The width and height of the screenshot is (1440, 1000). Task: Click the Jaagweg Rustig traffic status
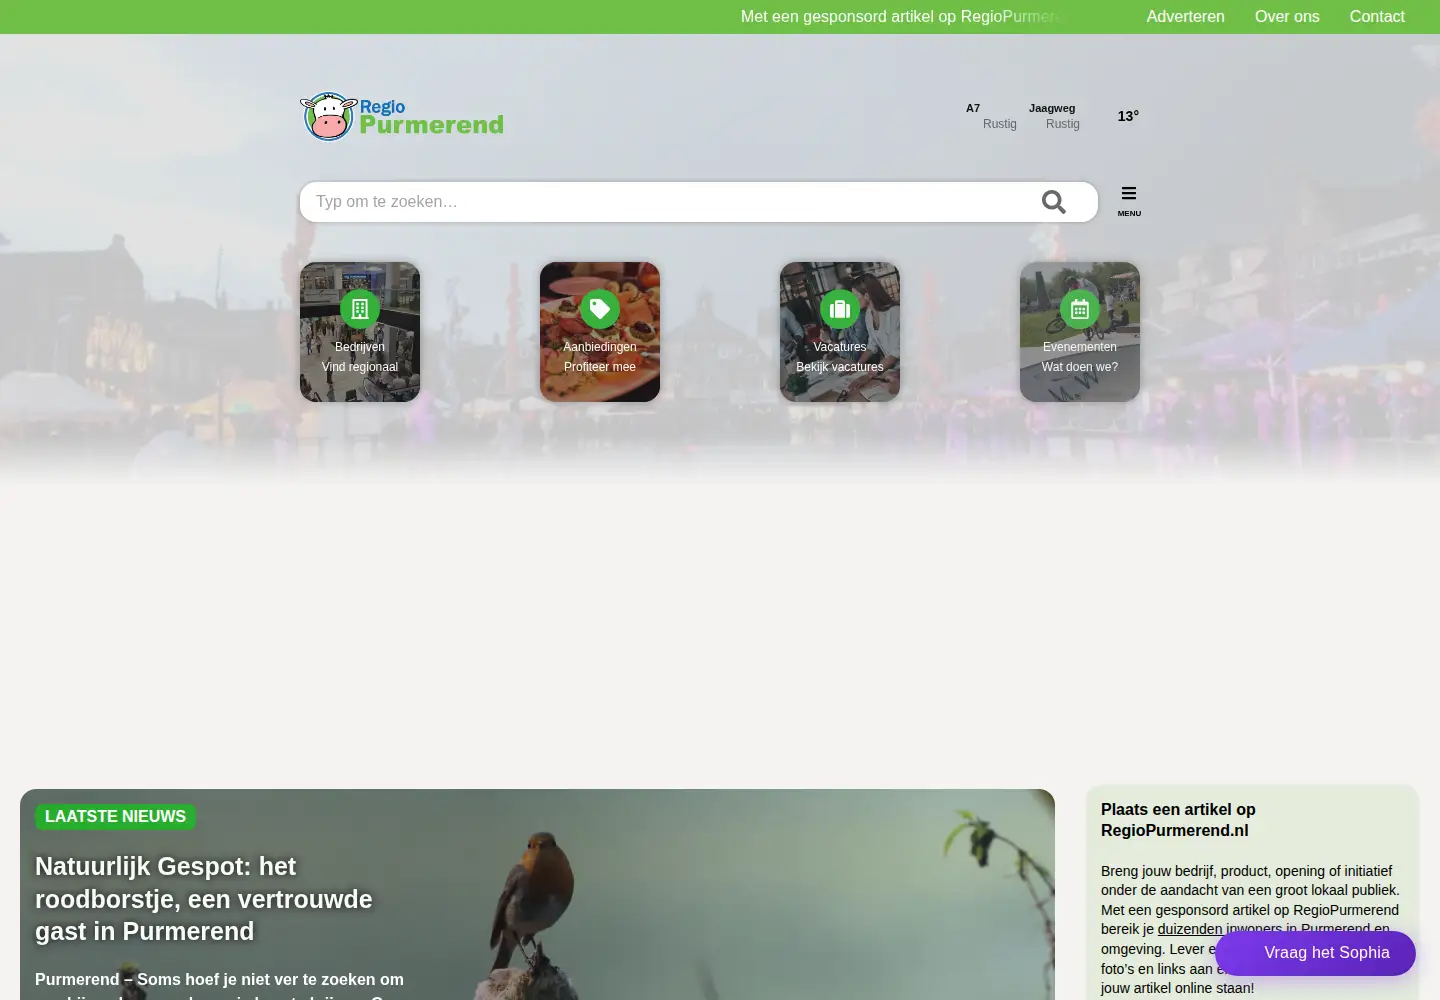(1054, 116)
